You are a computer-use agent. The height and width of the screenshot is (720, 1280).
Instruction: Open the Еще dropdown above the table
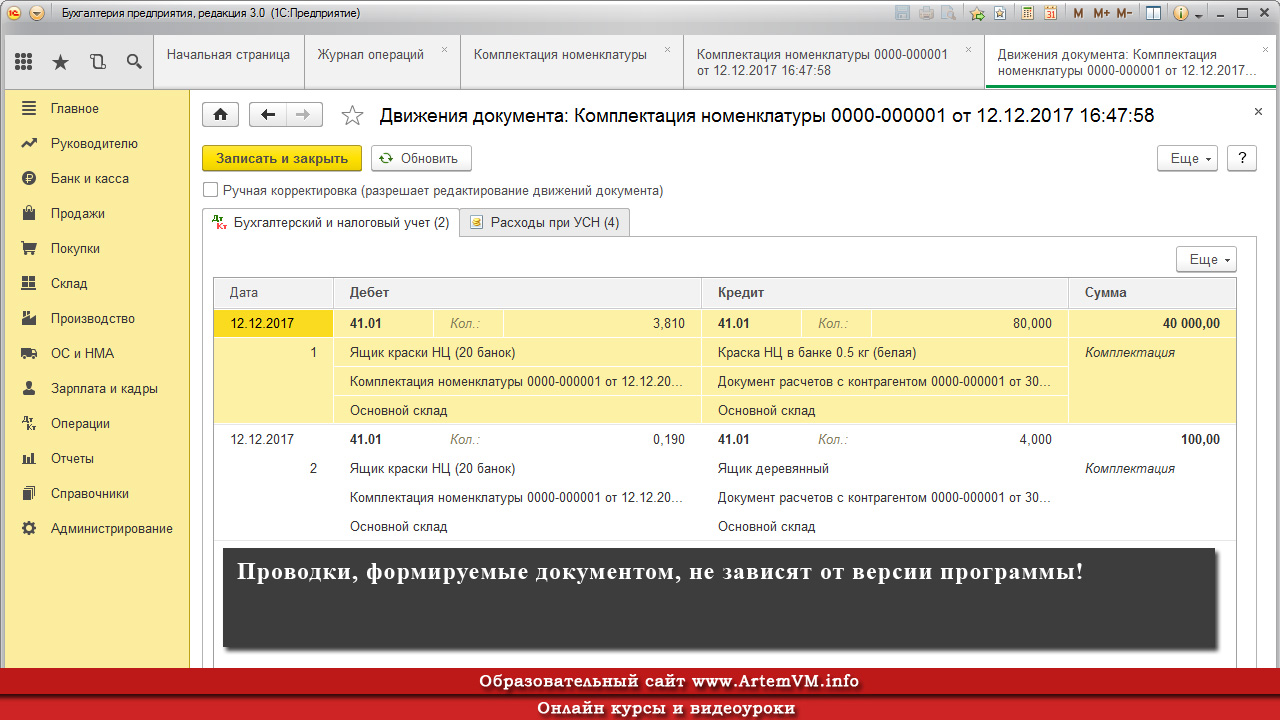pyautogui.click(x=1206, y=259)
